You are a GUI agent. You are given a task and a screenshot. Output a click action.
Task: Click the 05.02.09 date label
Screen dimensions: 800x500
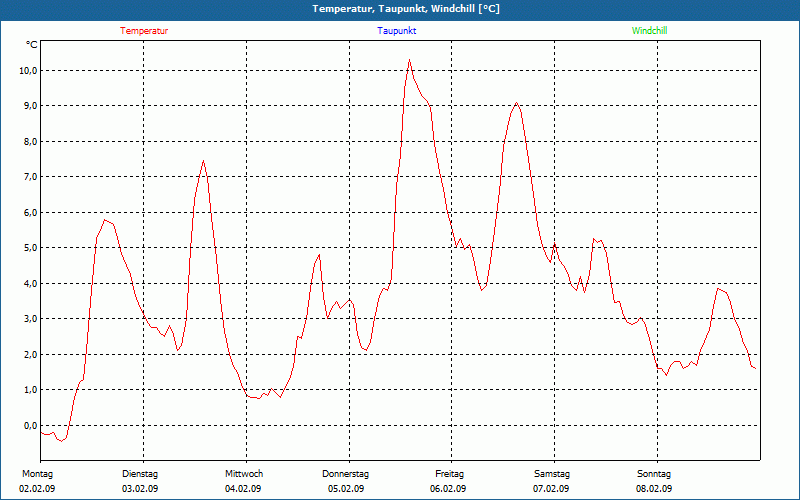pos(346,489)
